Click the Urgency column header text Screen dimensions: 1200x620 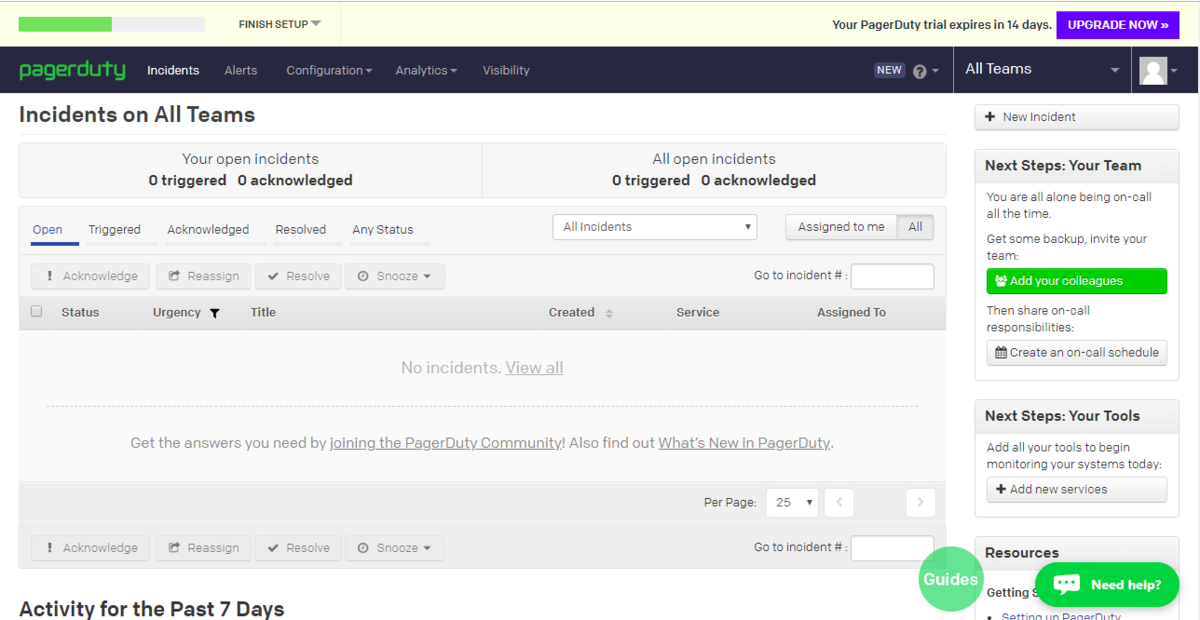[177, 312]
